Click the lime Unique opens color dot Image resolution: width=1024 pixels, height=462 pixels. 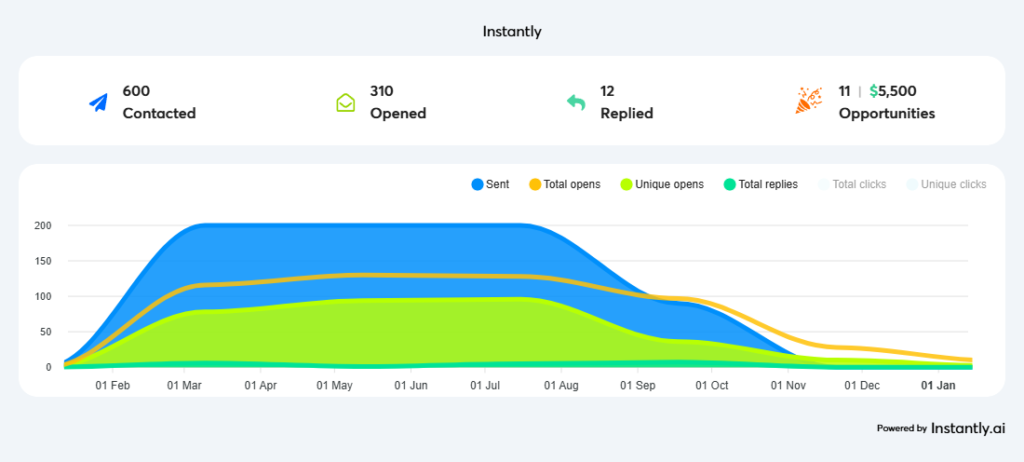pos(626,185)
